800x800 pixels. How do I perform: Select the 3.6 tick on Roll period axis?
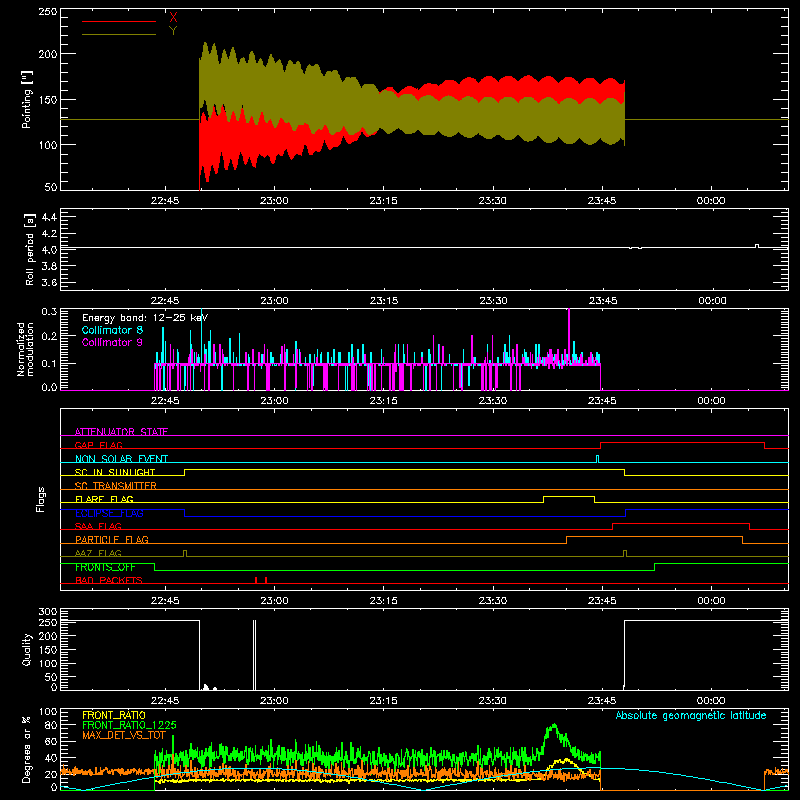pos(49,282)
